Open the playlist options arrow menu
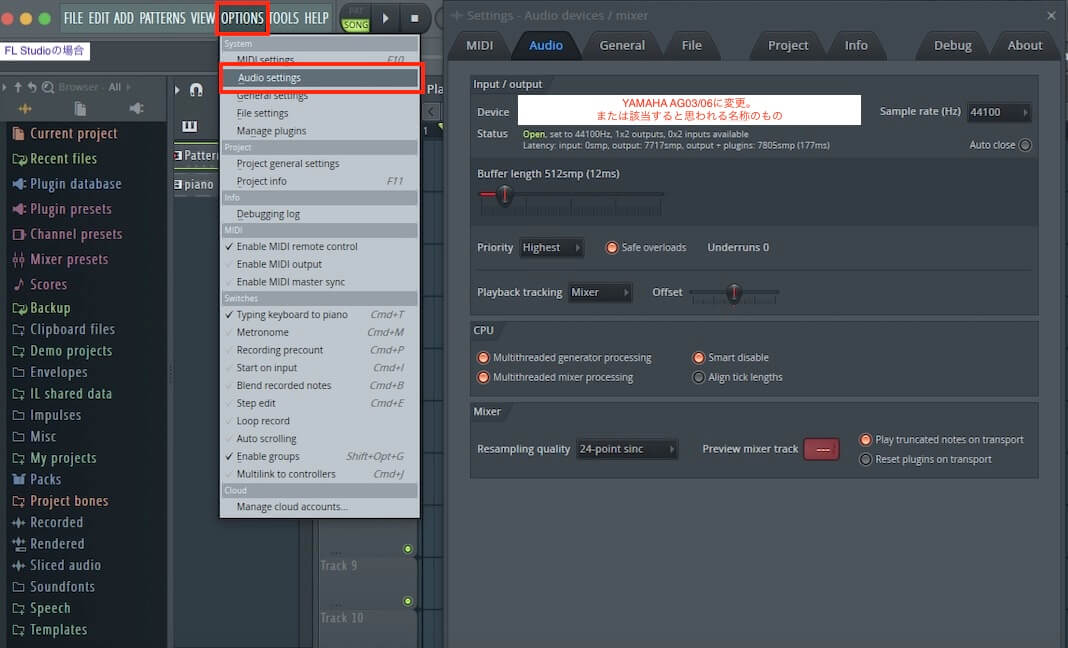This screenshot has height=648, width=1068. point(178,89)
